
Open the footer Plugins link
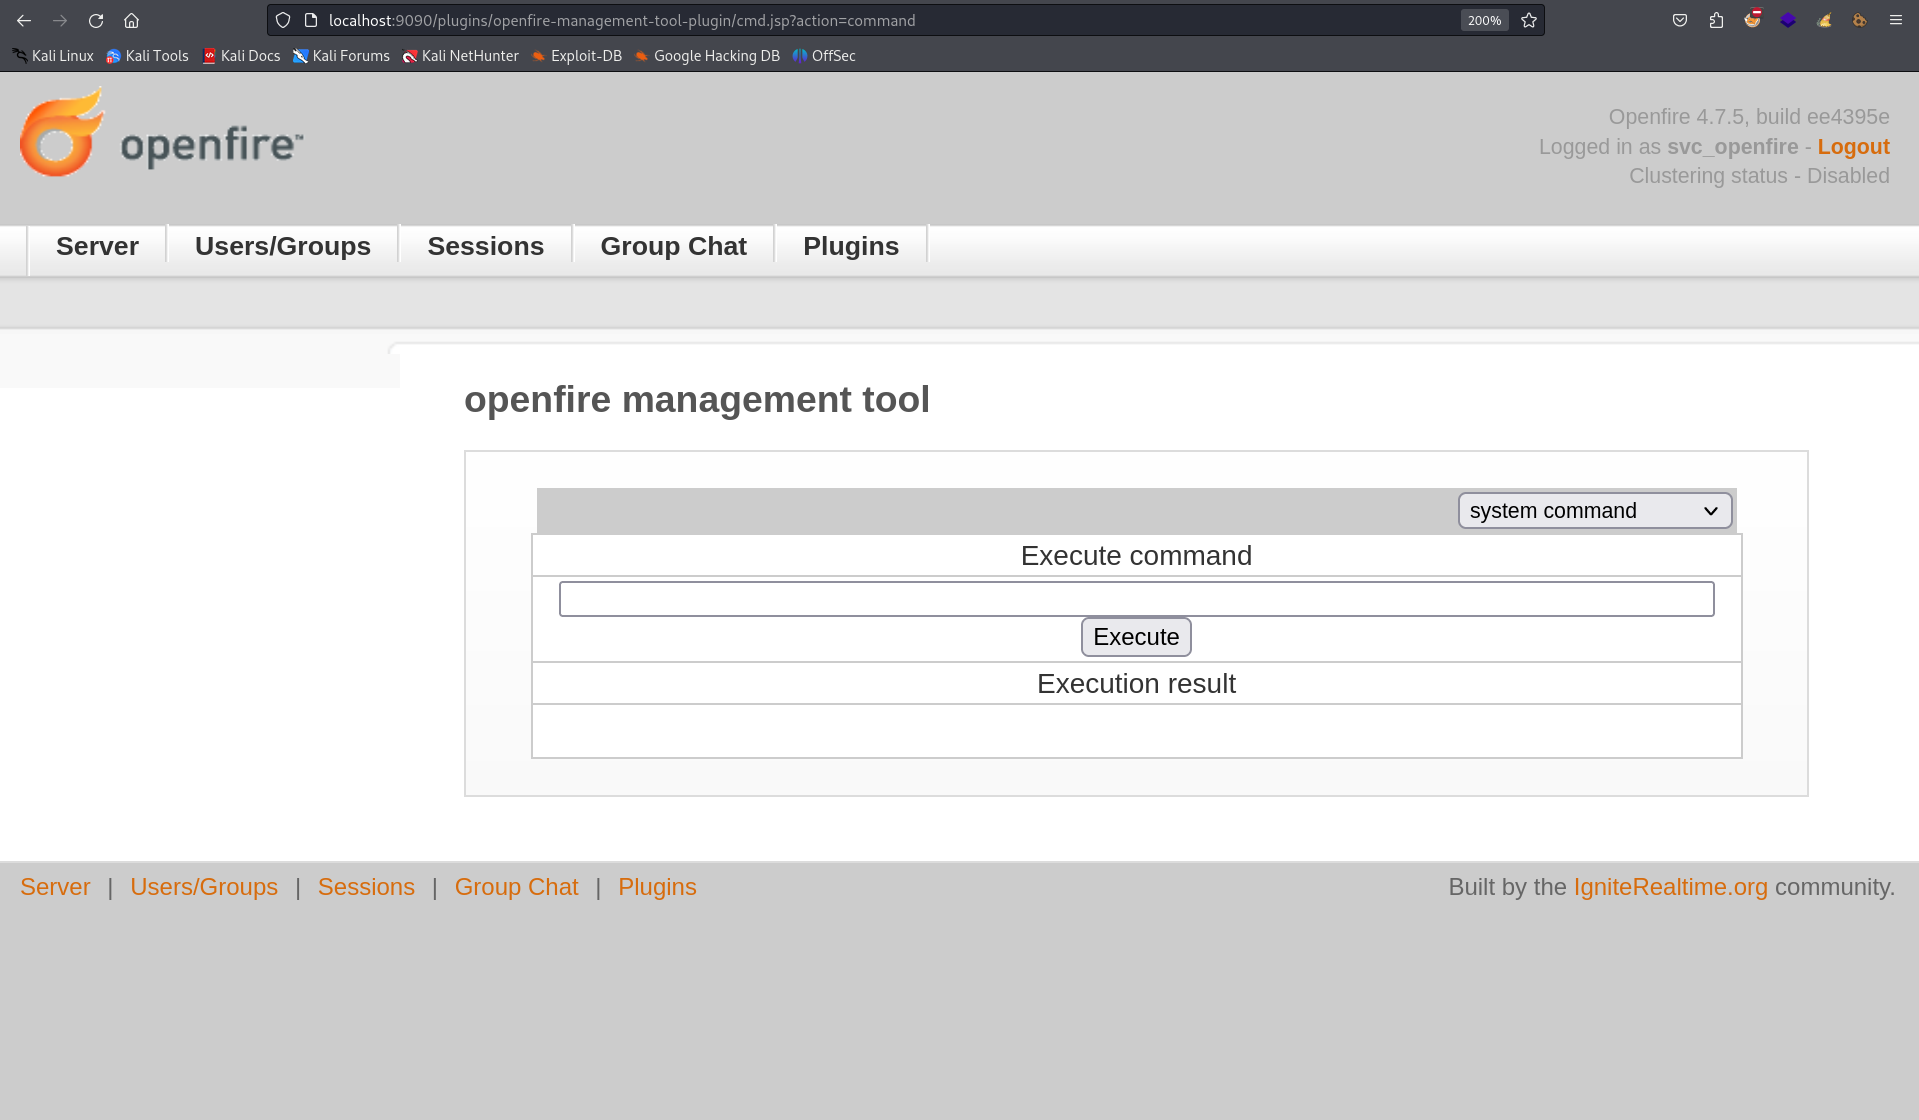tap(657, 887)
